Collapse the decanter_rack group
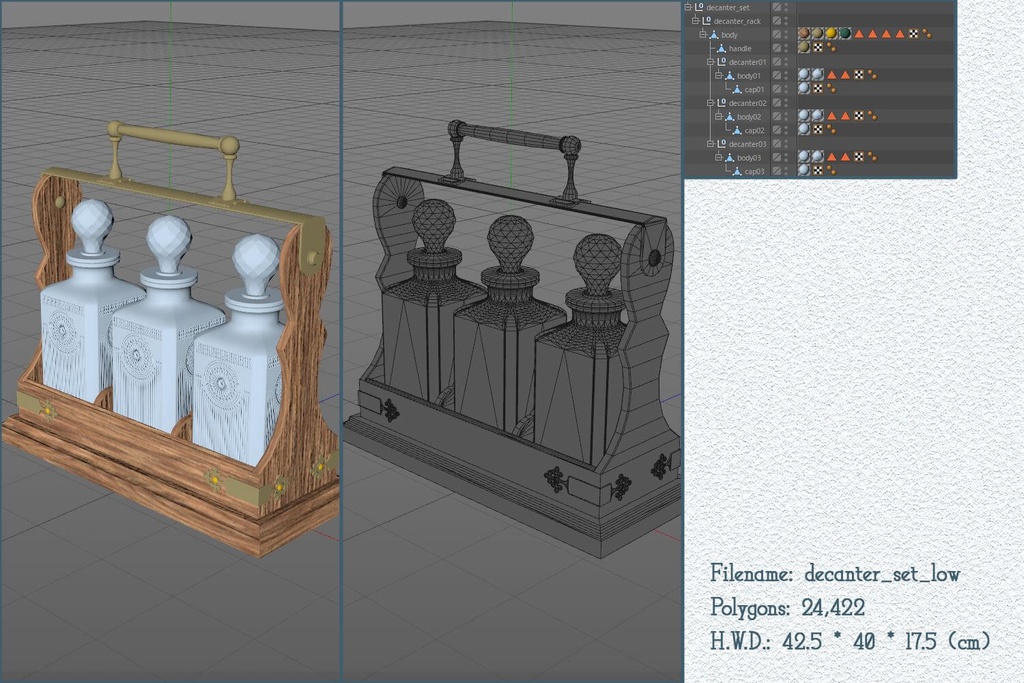 tap(696, 21)
